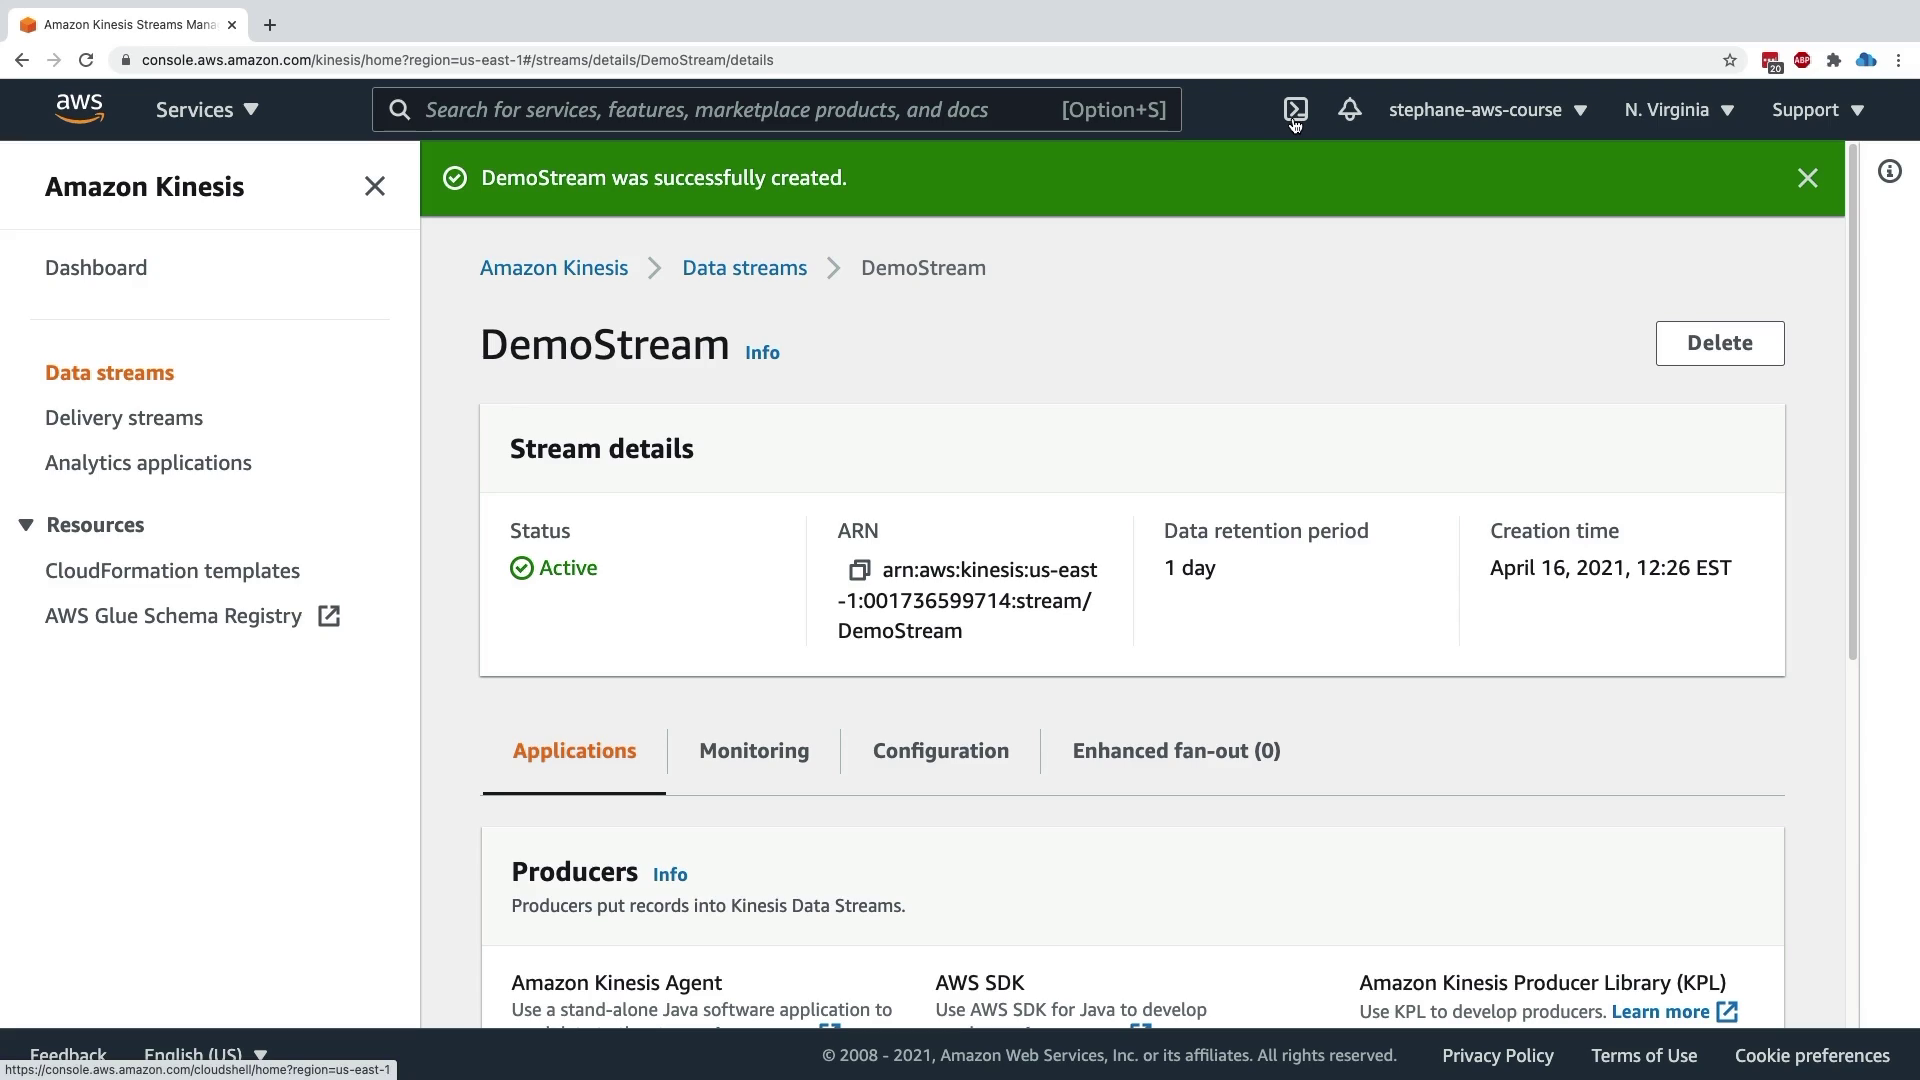Open the N. Virginia region selector
Screen dimensions: 1920x1080
(1679, 110)
